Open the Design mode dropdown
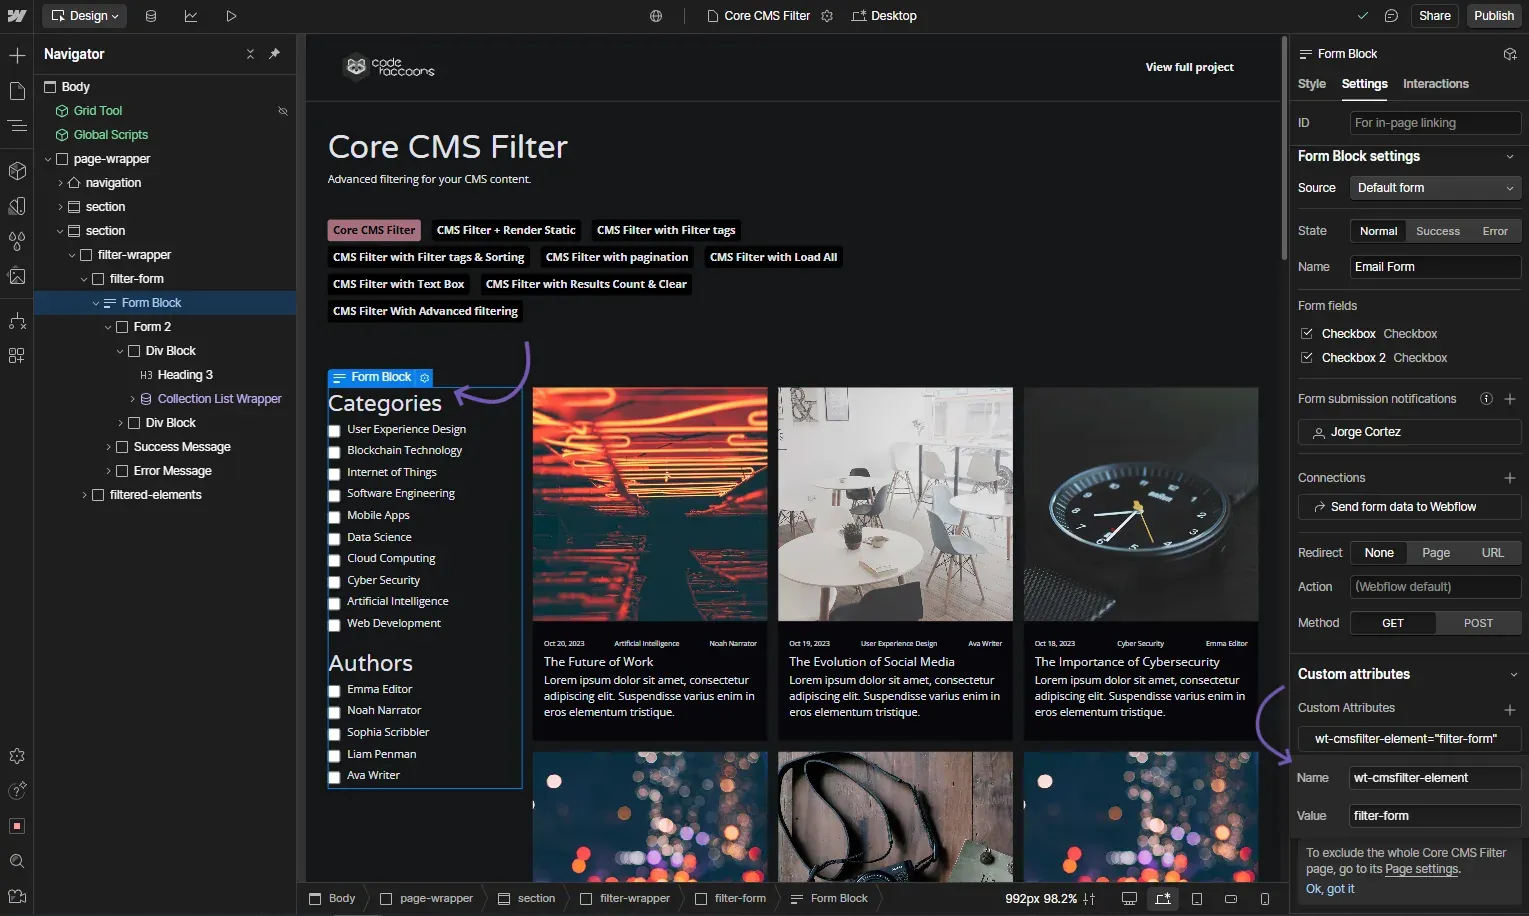The height and width of the screenshot is (916, 1529). (x=85, y=16)
